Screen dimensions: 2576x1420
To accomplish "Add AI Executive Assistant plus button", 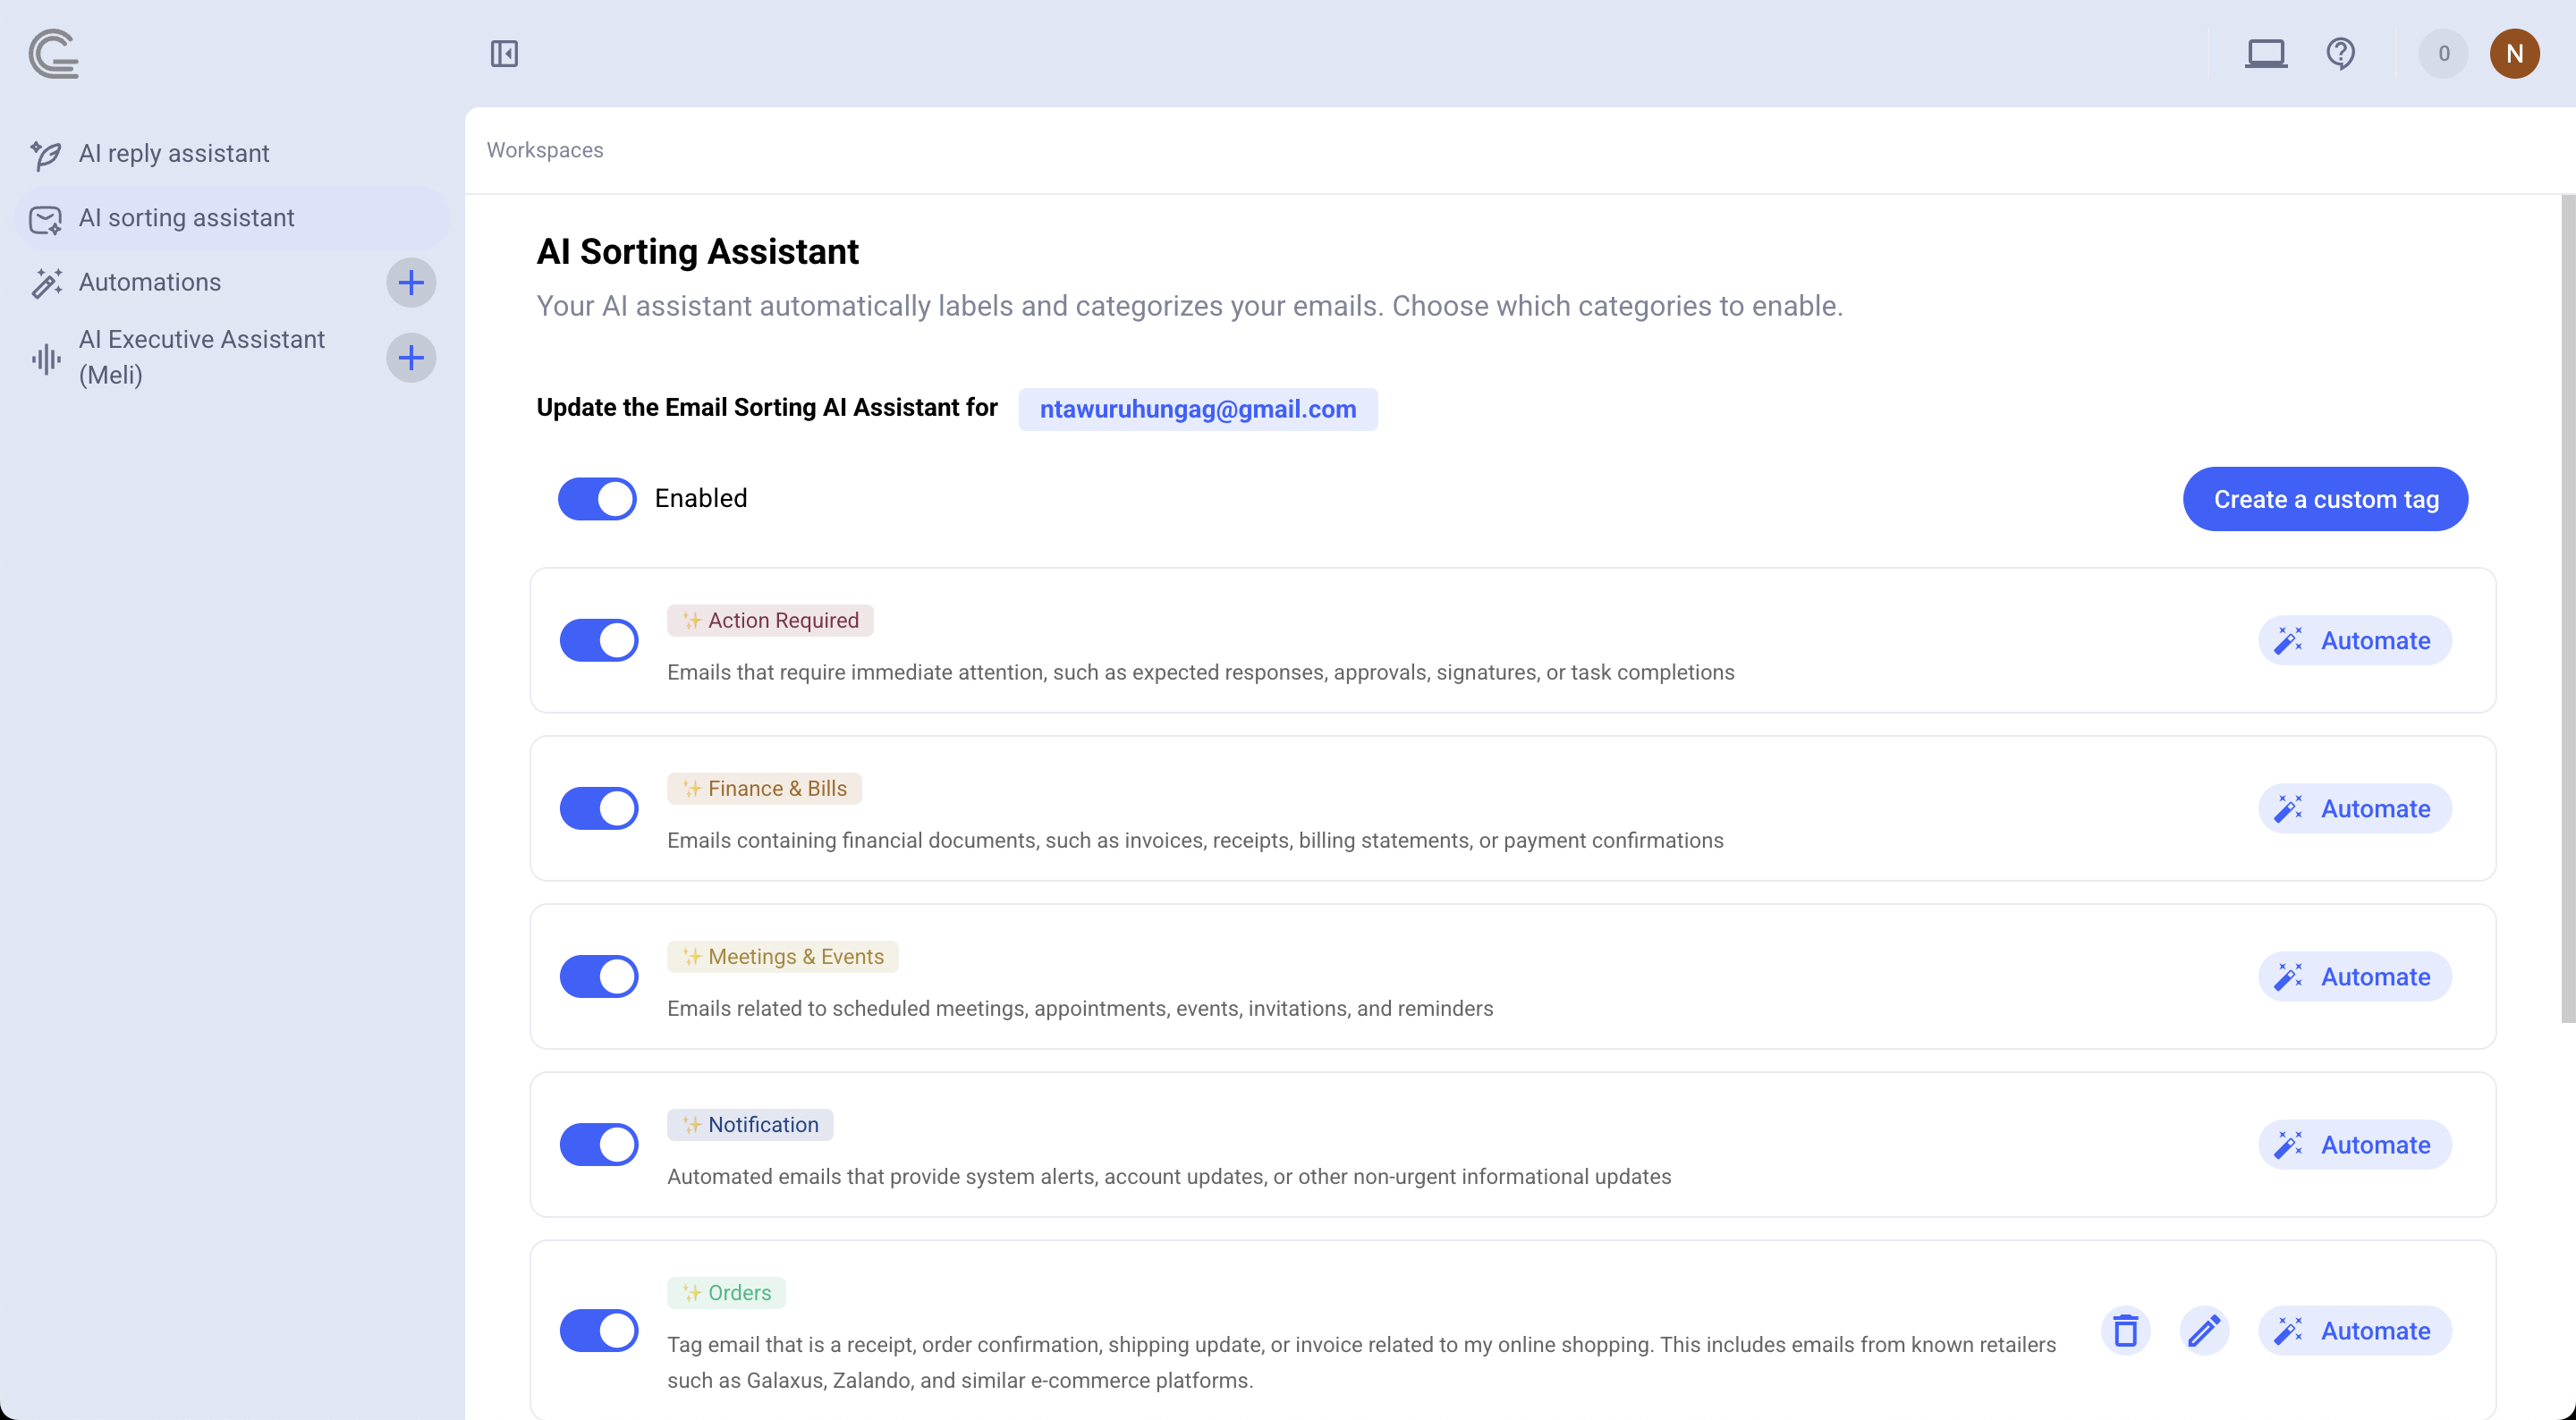I will (411, 358).
